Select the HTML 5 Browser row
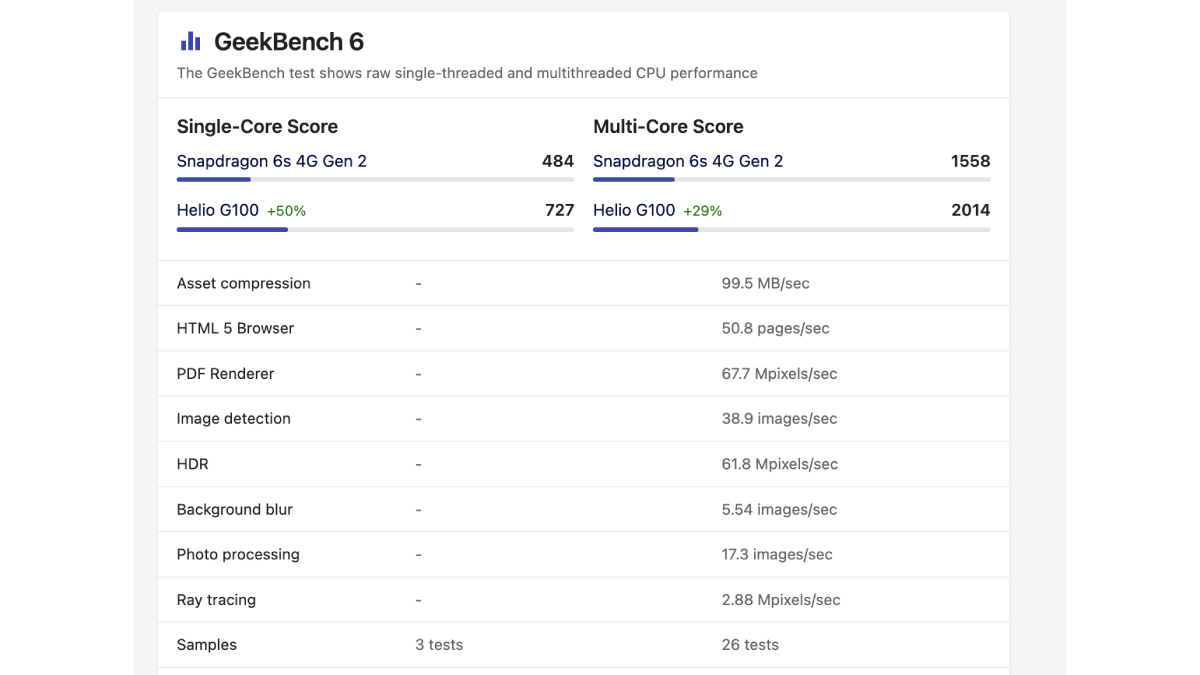This screenshot has height=675, width=1200. click(x=583, y=328)
